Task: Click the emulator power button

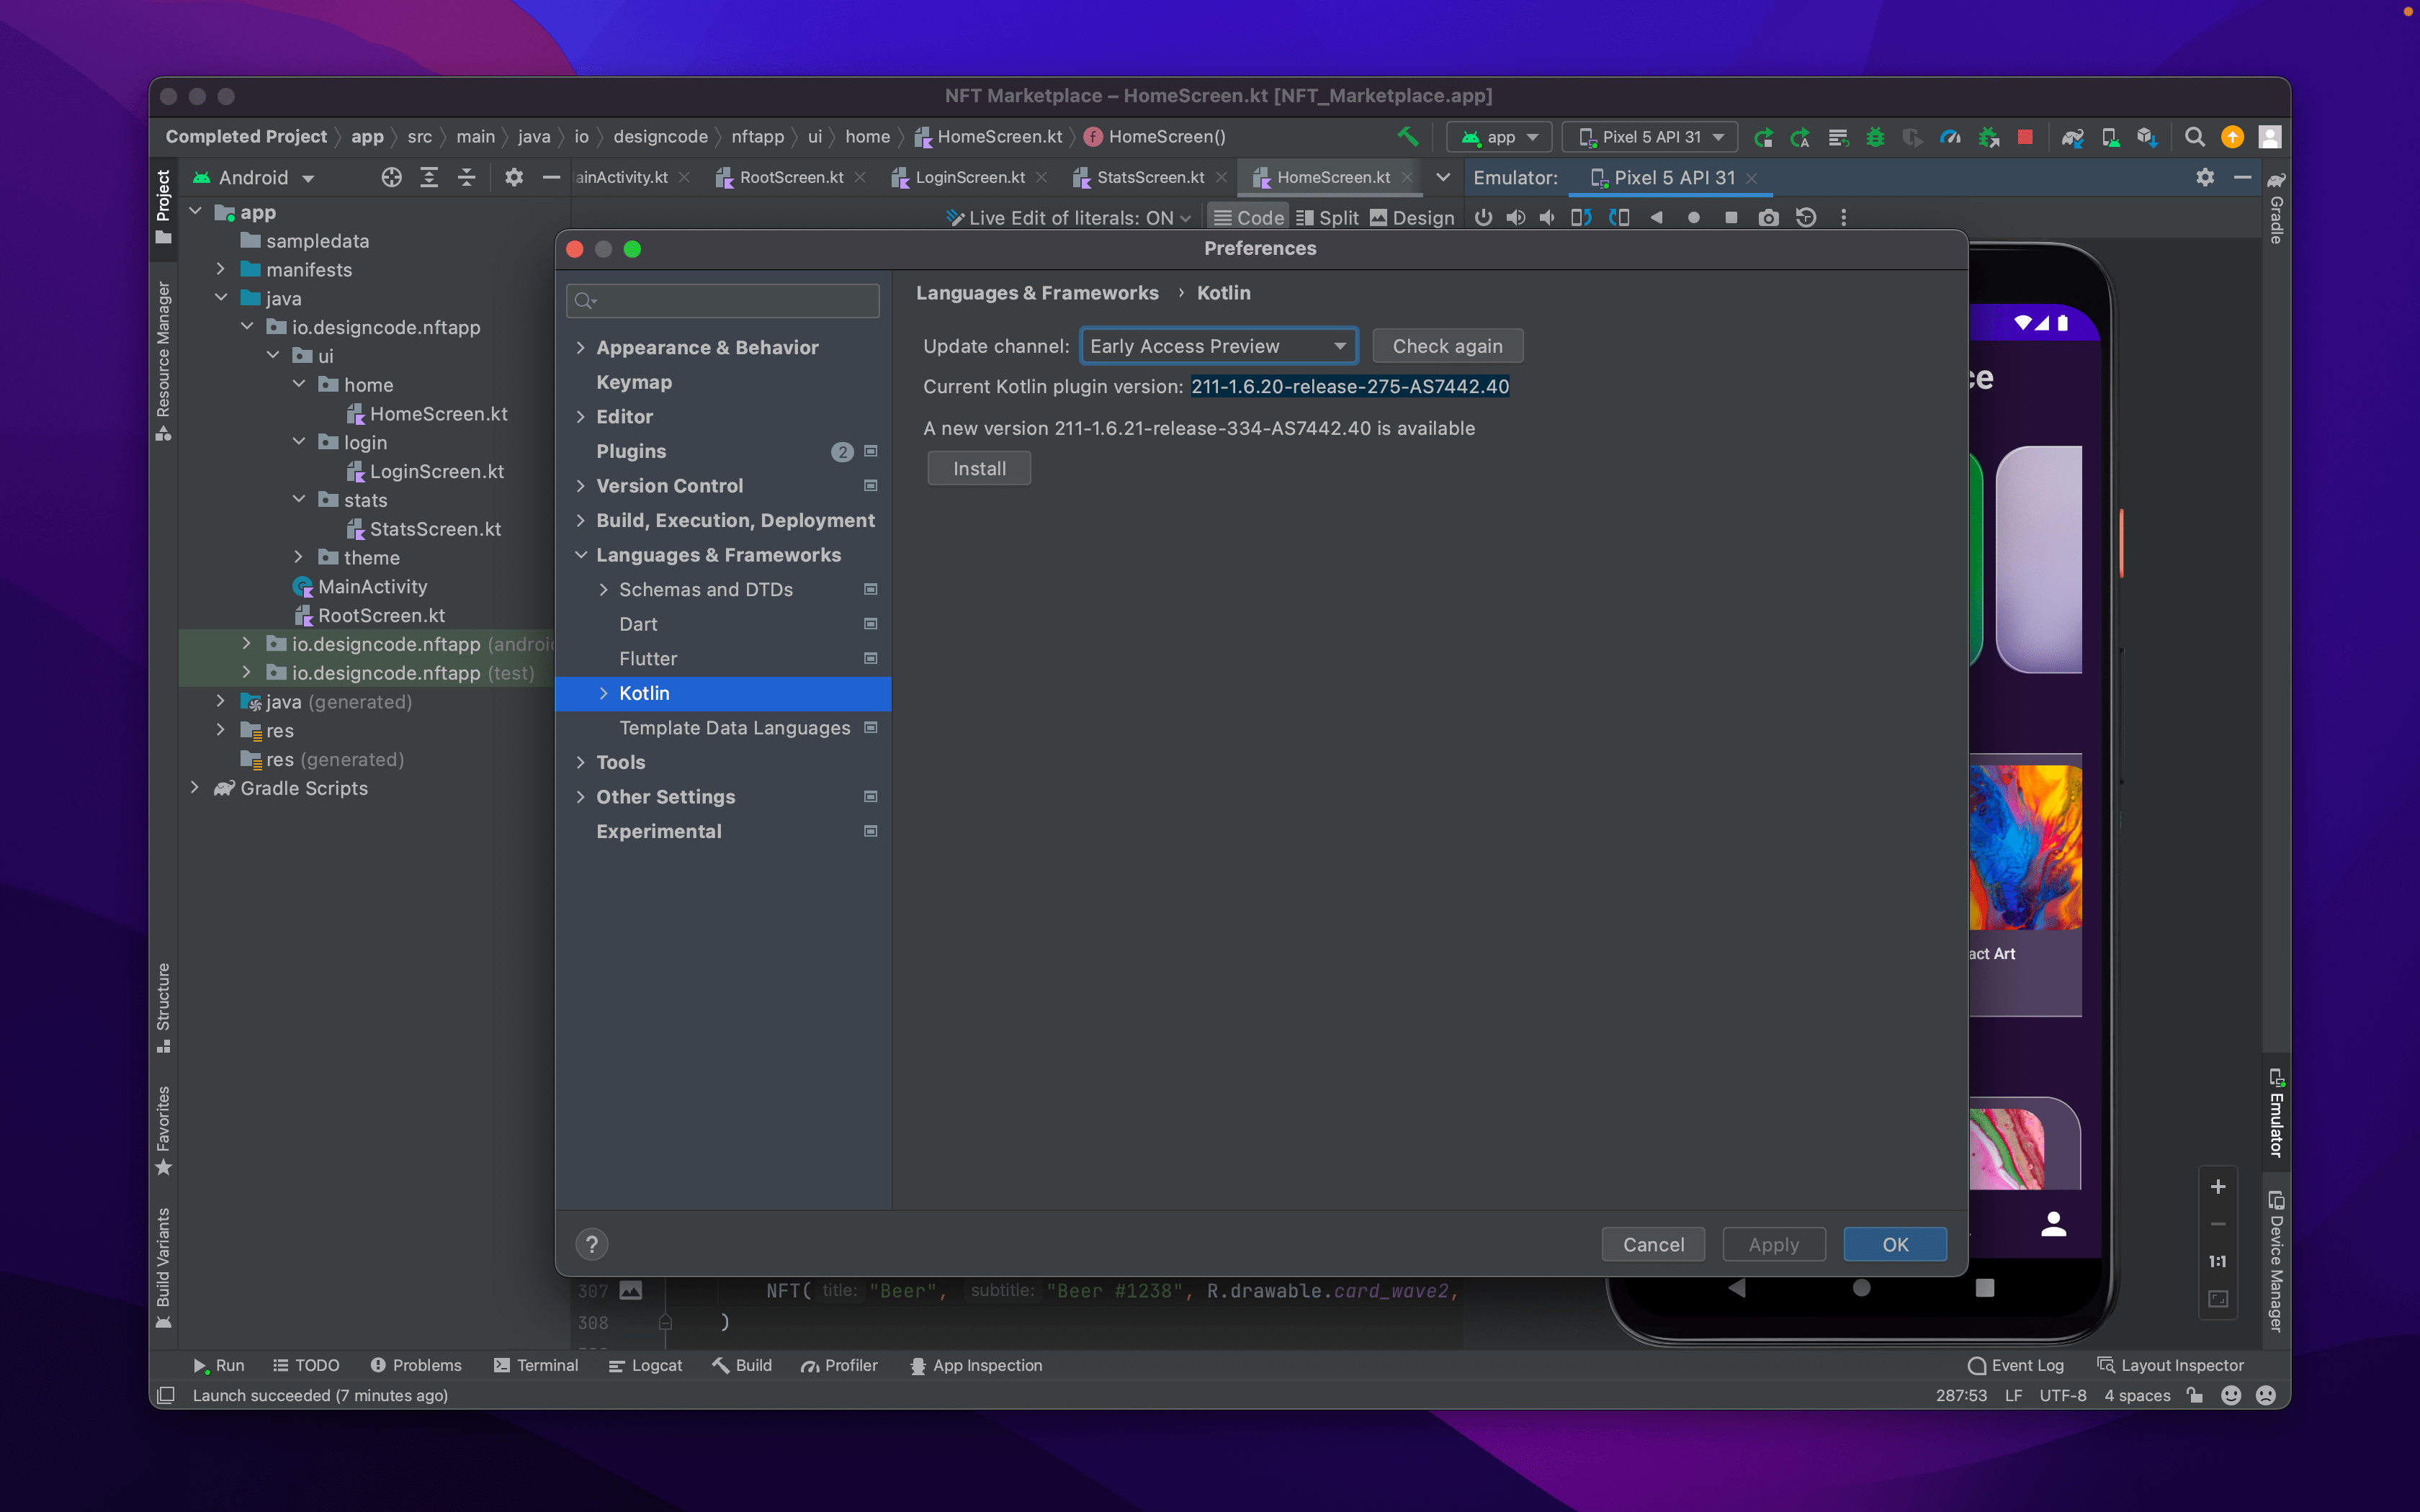Action: coord(1483,217)
